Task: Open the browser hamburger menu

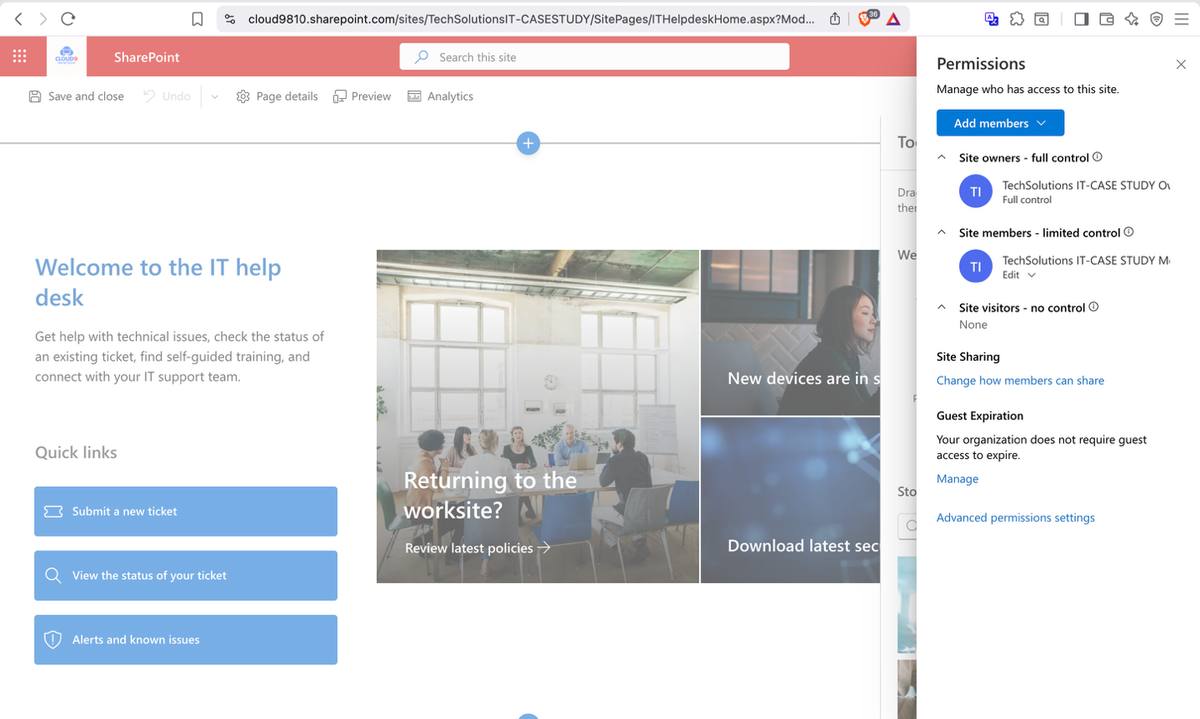Action: click(1181, 18)
